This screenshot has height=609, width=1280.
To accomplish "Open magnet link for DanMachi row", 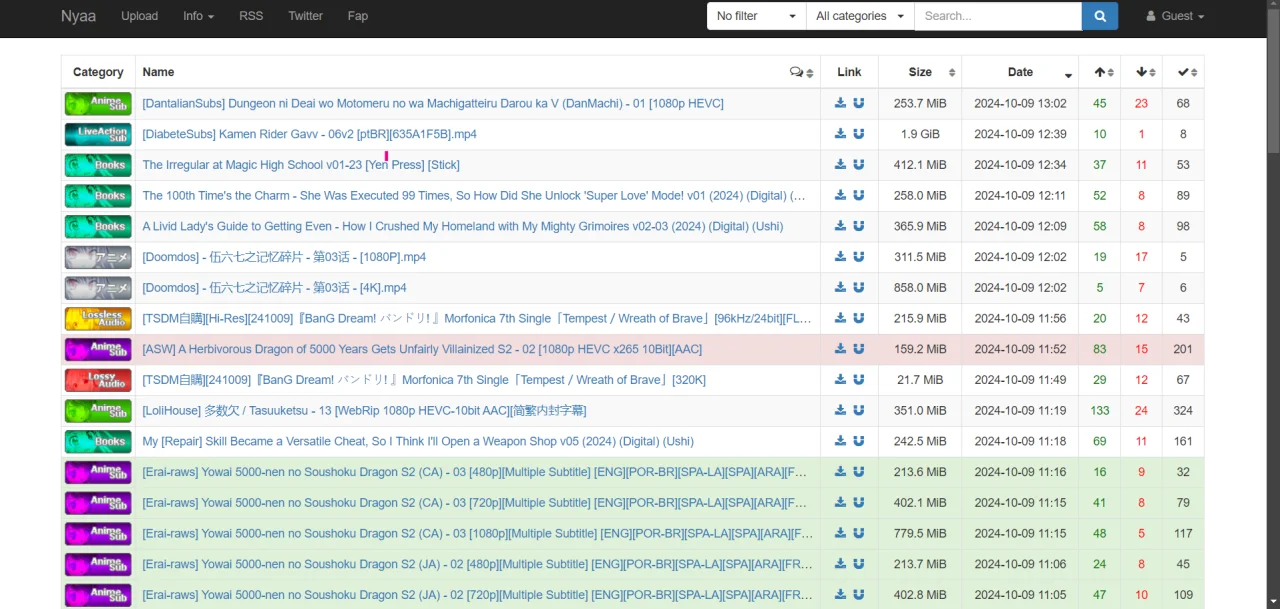I will 858,103.
